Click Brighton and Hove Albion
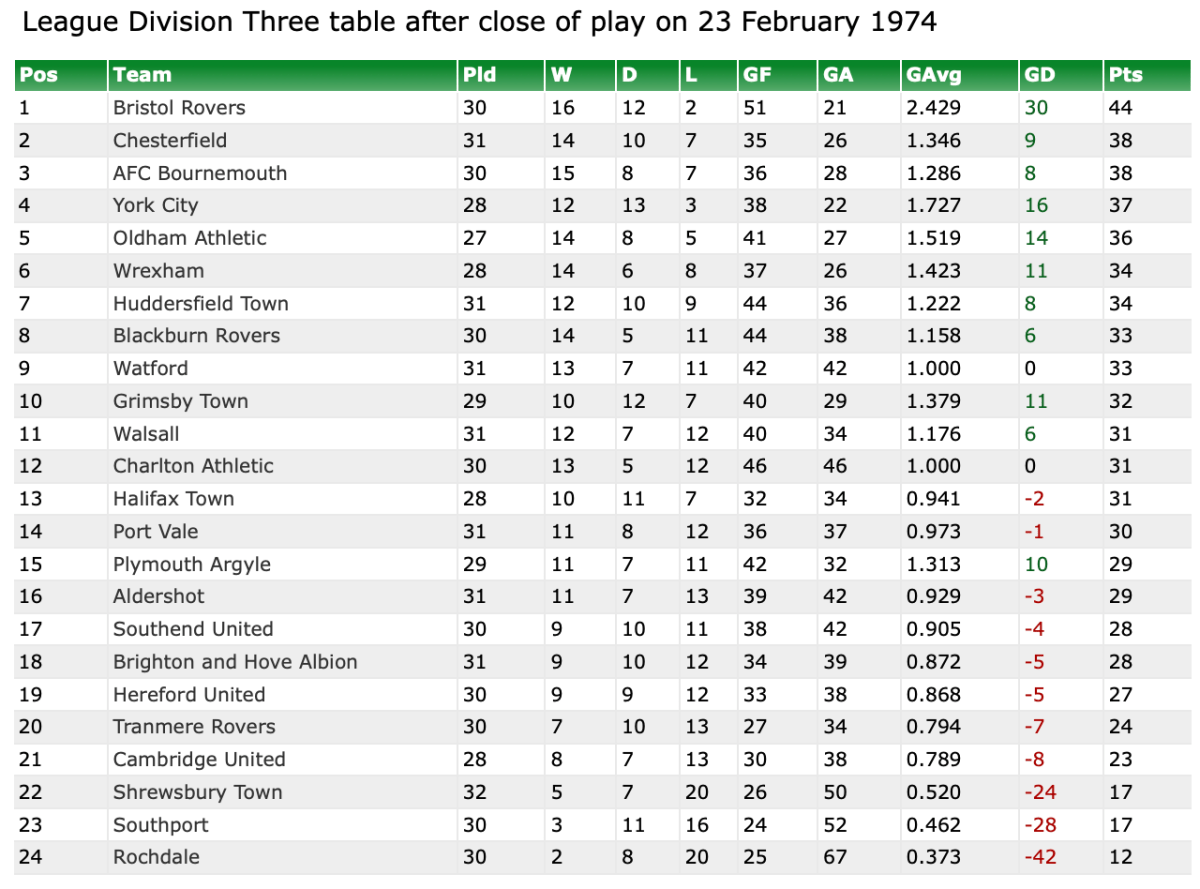This screenshot has width=1200, height=889. 235,662
